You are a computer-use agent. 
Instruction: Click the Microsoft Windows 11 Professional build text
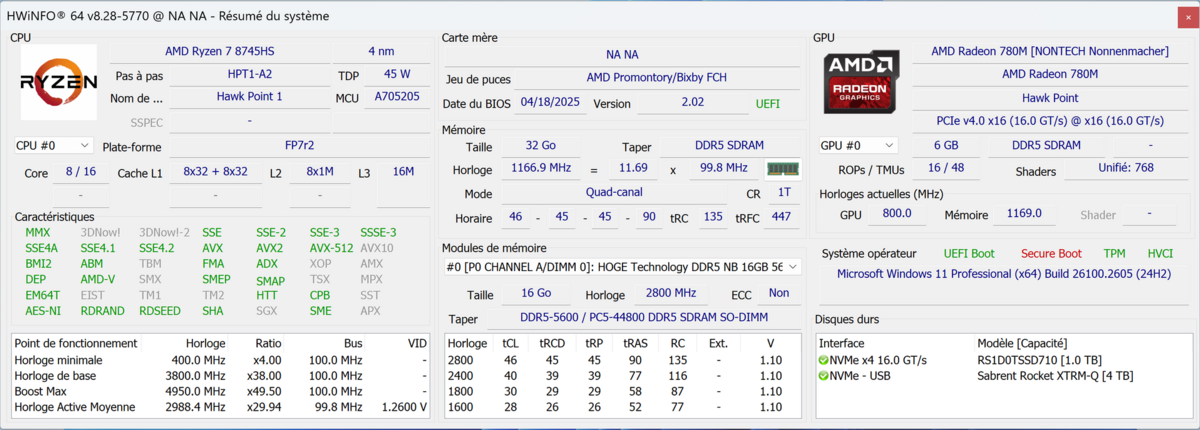(x=1003, y=273)
